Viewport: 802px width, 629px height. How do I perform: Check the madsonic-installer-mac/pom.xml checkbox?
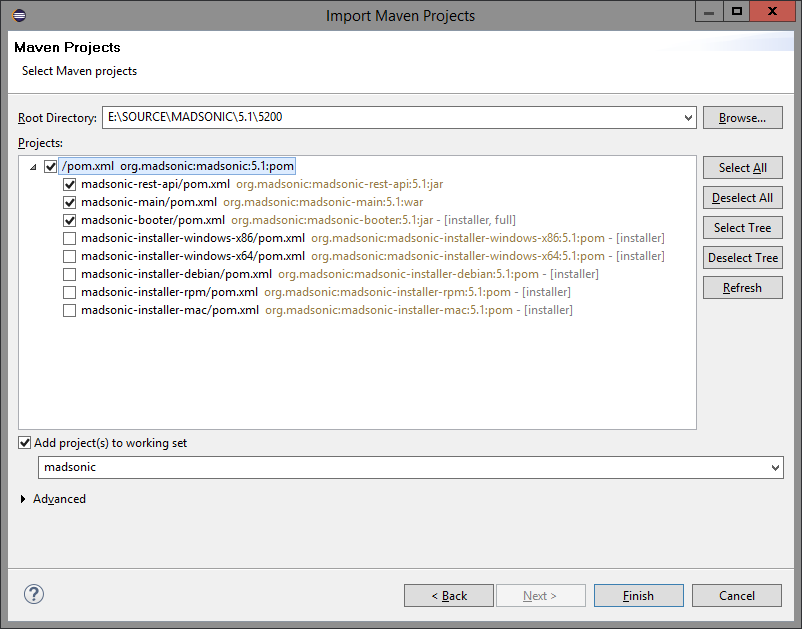(x=70, y=310)
